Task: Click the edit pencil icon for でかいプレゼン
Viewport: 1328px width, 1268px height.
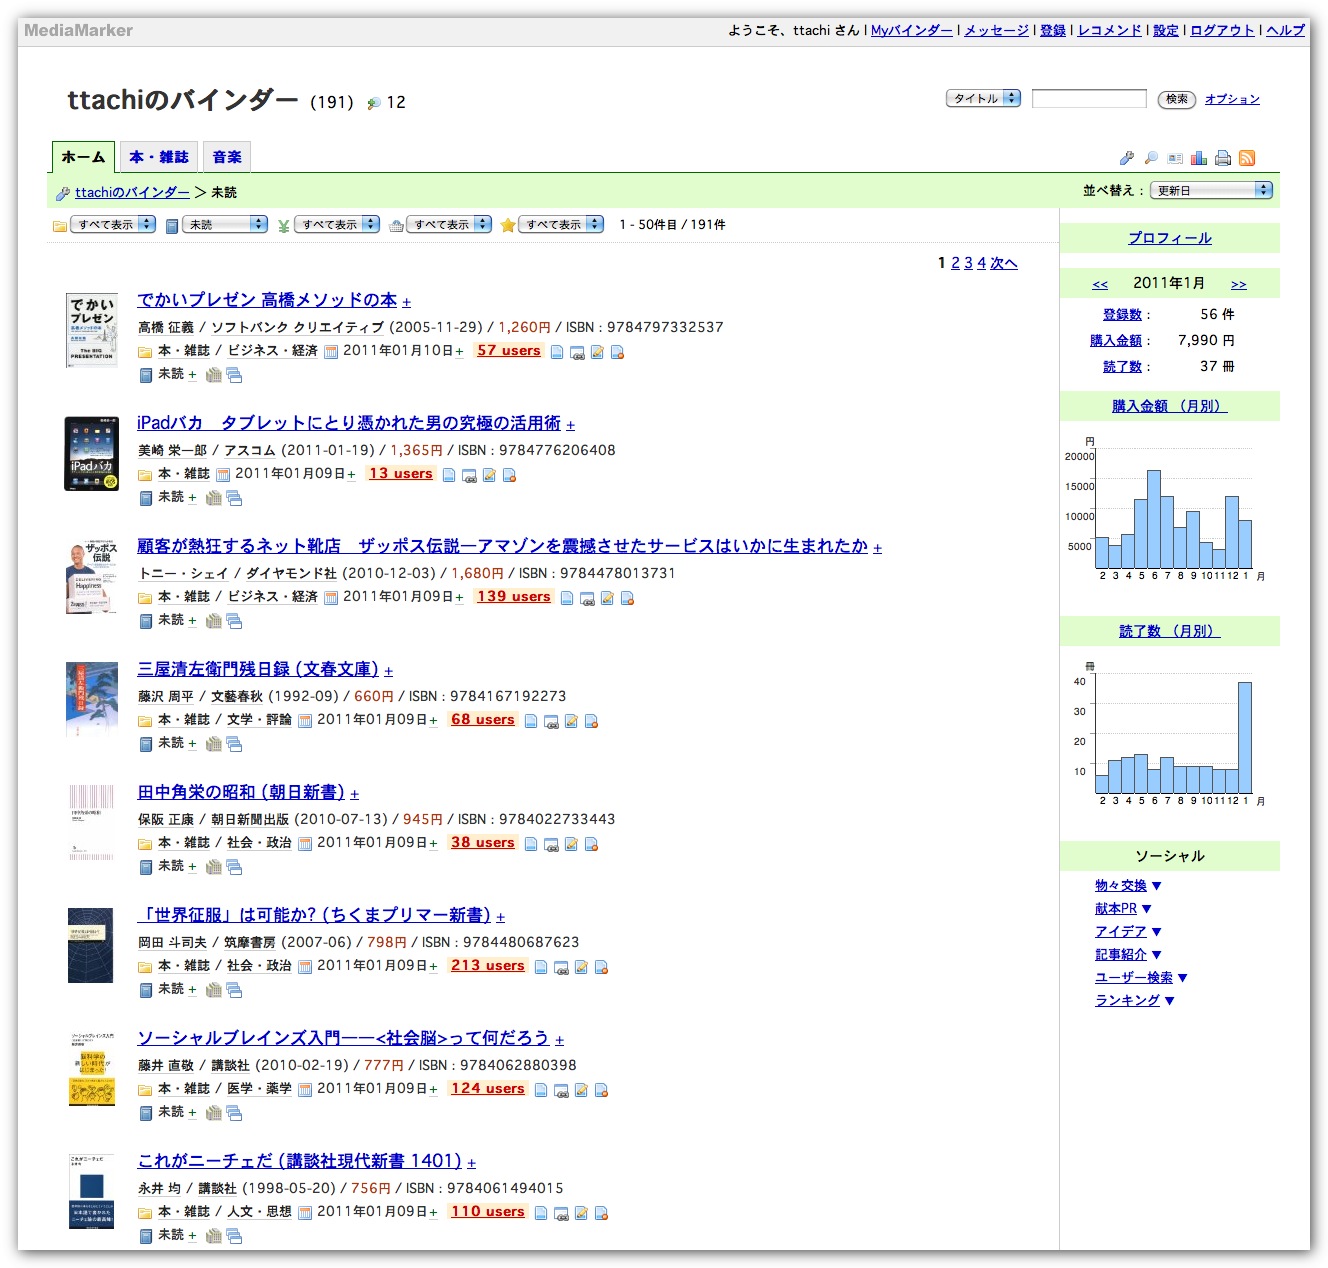Action: 597,352
